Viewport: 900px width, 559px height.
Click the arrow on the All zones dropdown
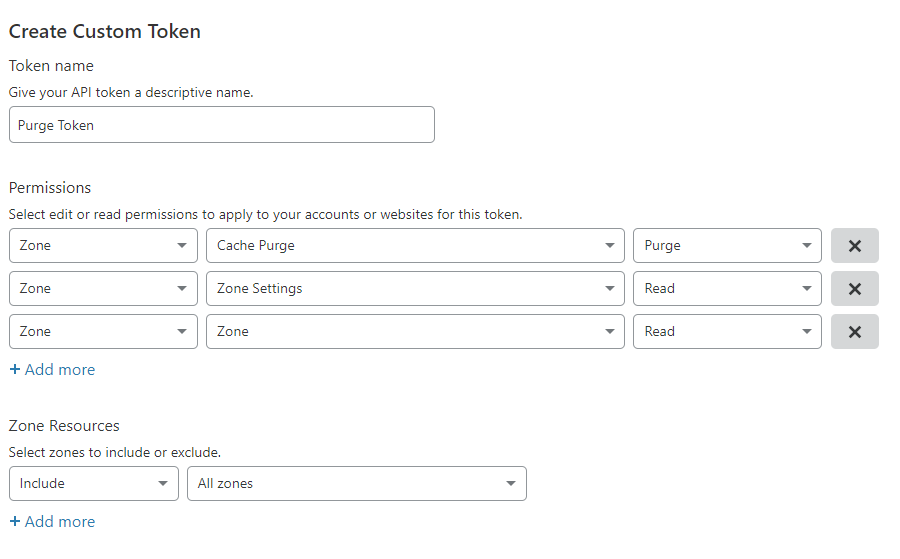(x=511, y=484)
